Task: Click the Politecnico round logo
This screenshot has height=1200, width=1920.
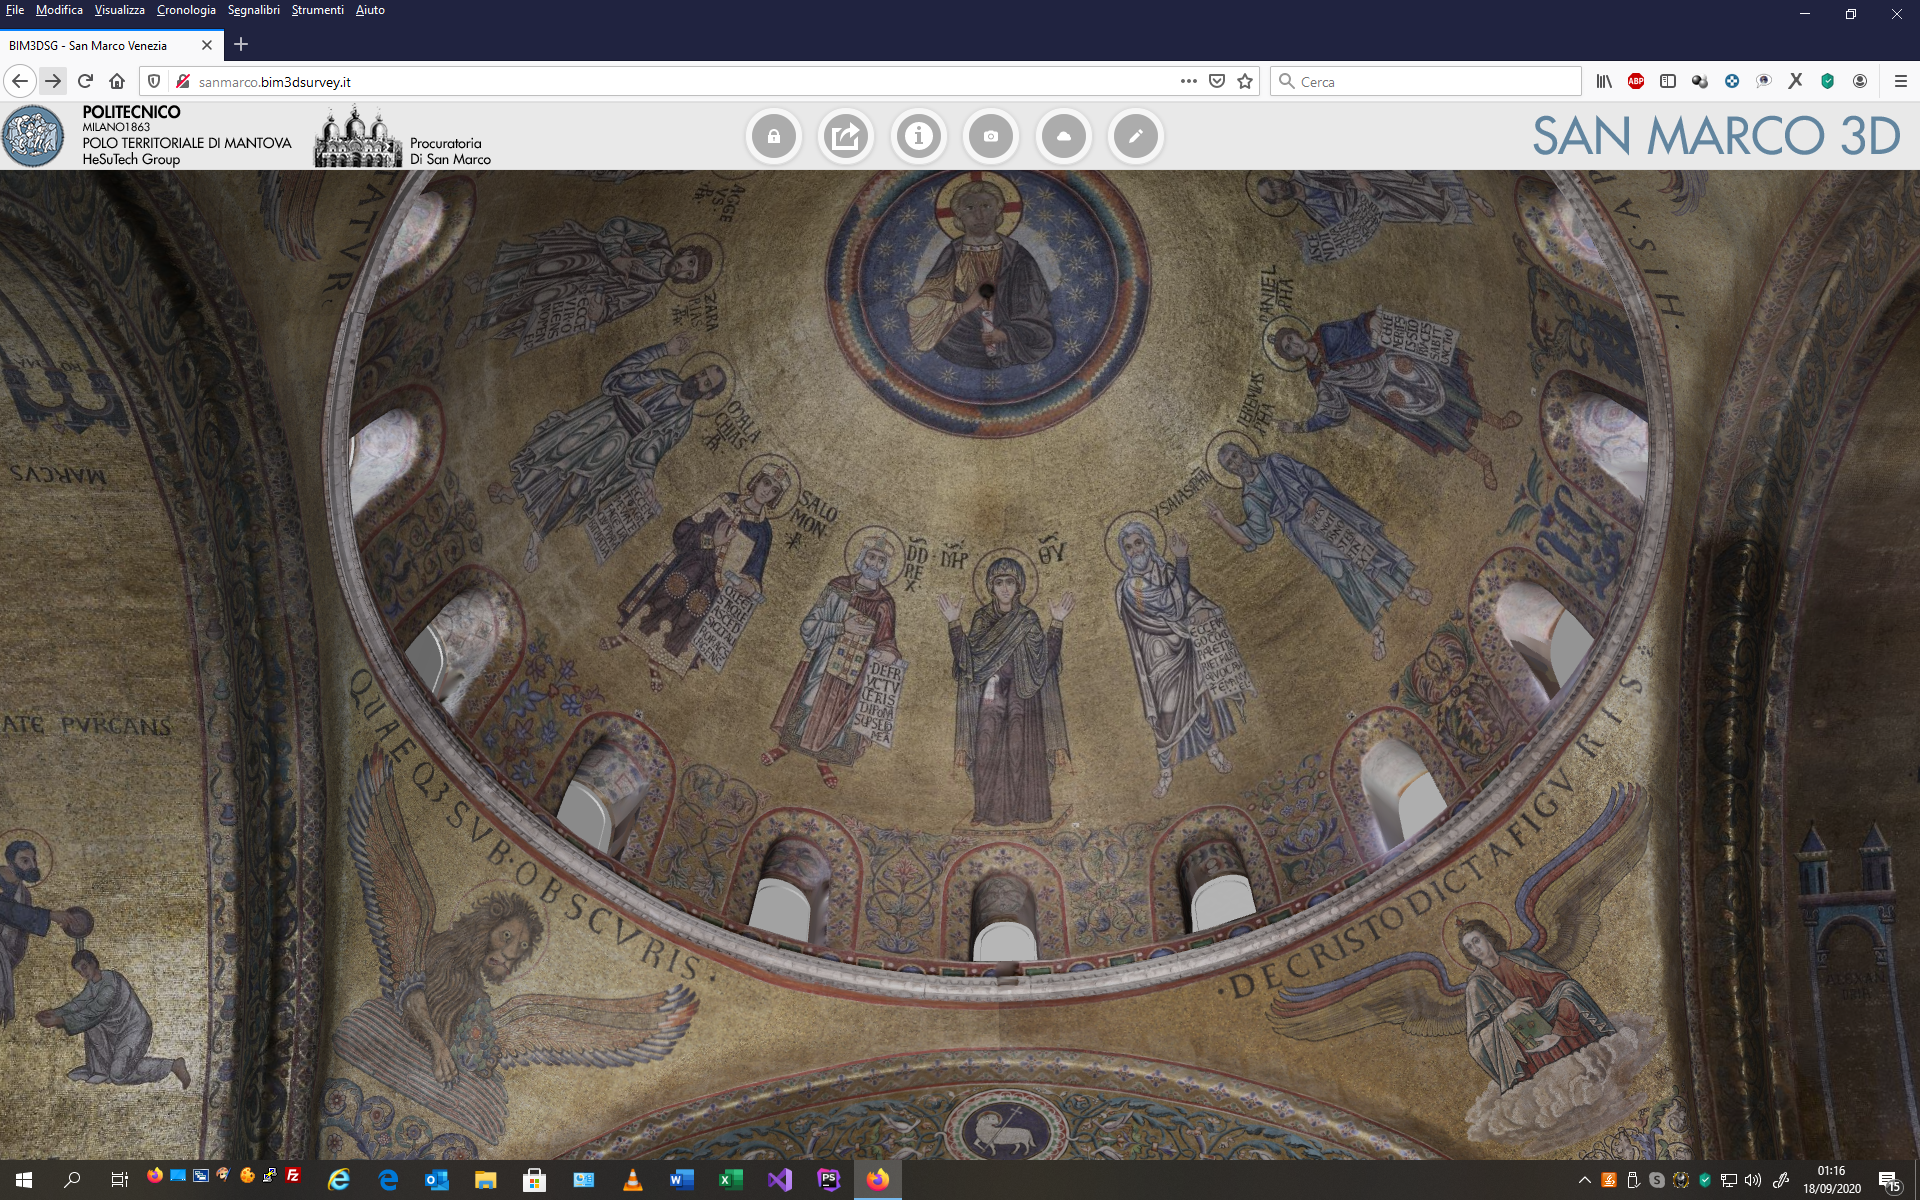Action: [33, 136]
